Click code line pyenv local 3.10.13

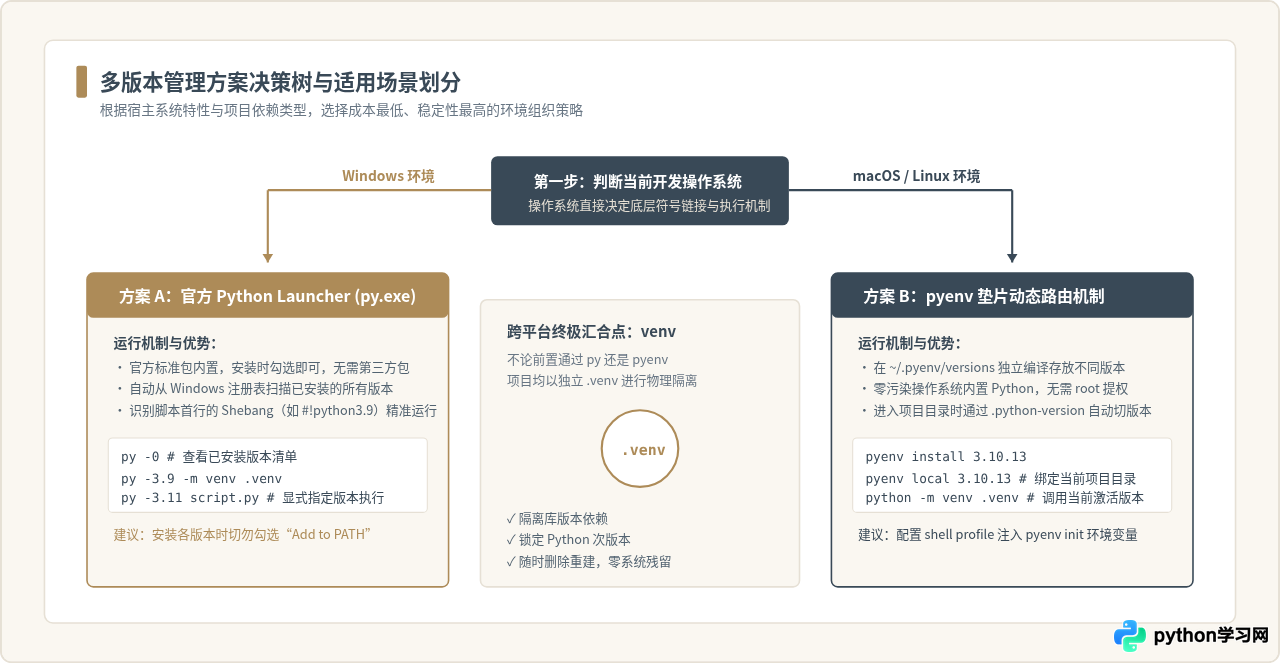click(1001, 478)
